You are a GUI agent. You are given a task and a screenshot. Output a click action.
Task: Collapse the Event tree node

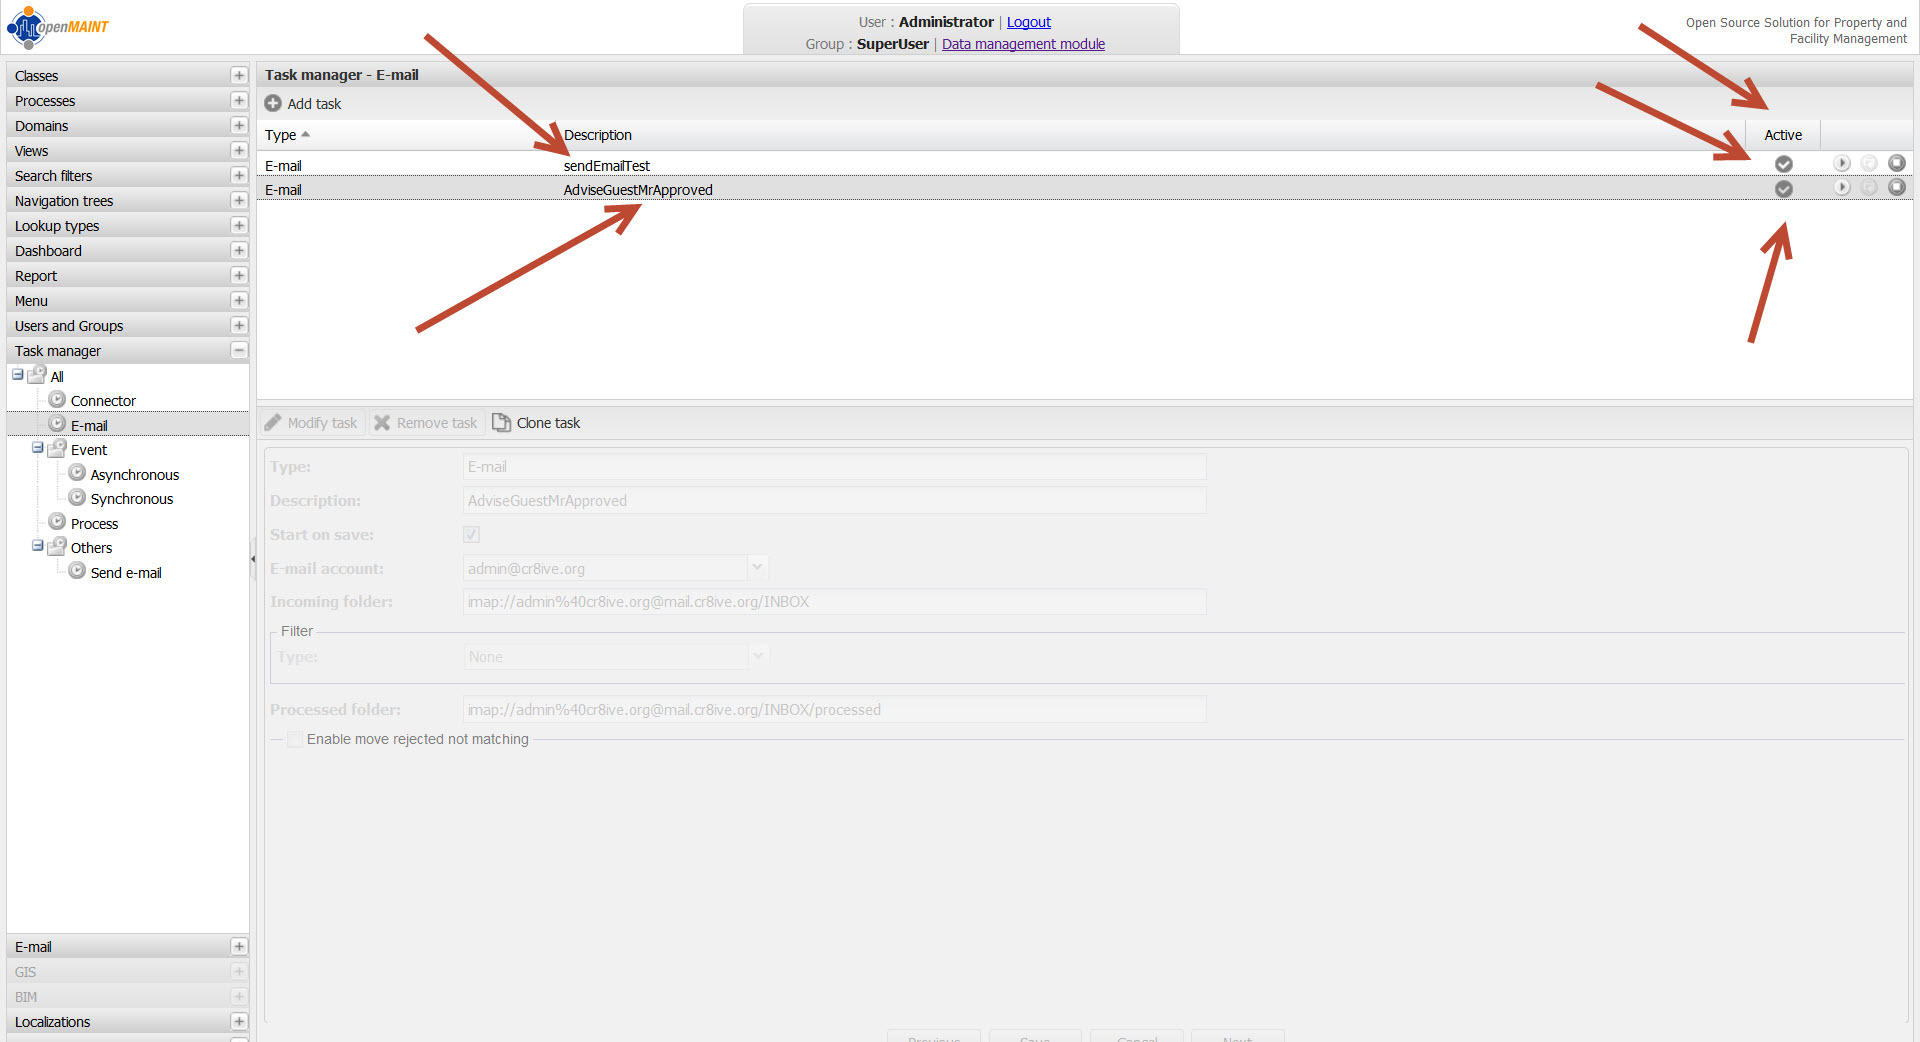coord(37,449)
